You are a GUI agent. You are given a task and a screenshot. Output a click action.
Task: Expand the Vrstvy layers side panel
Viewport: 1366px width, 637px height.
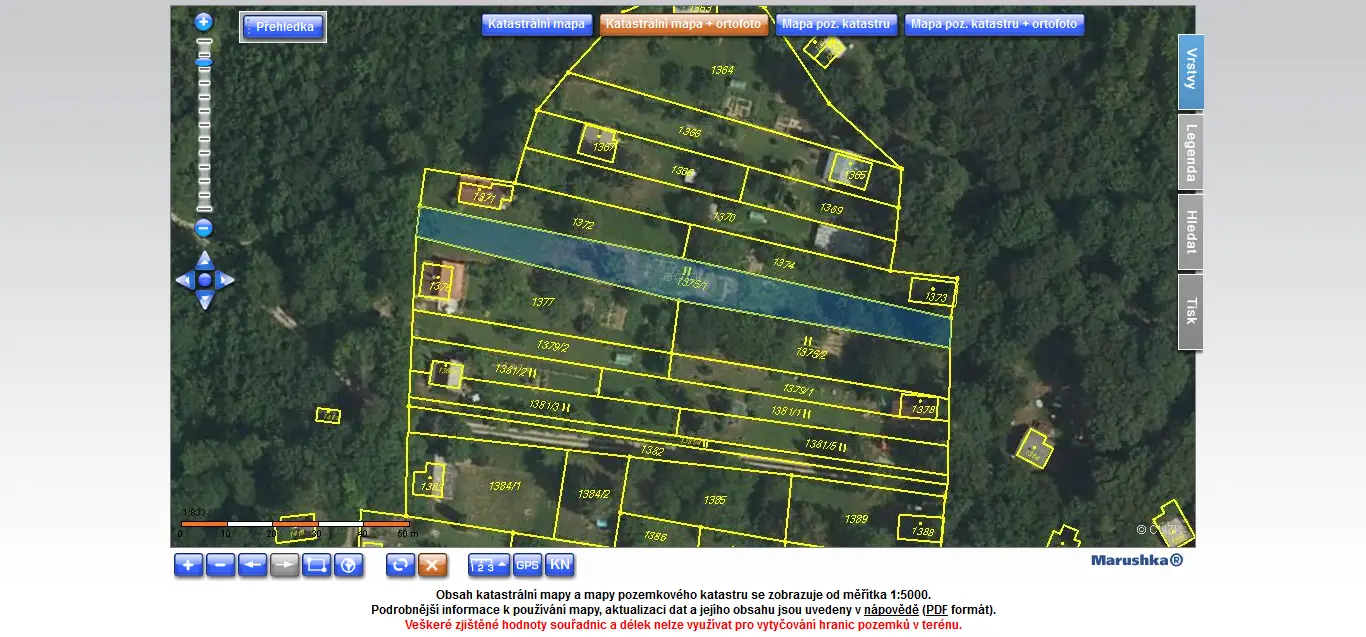(x=1190, y=71)
